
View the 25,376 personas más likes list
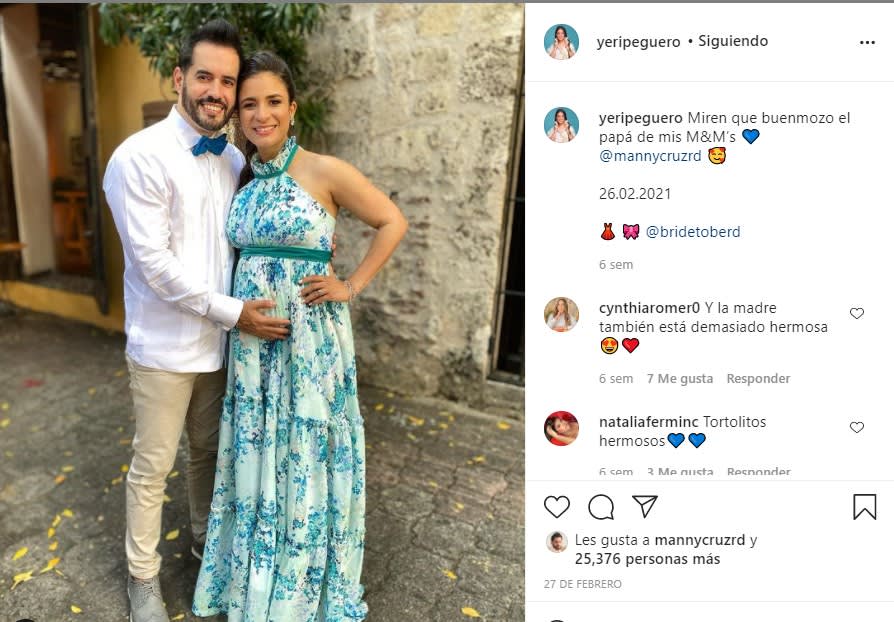(647, 559)
